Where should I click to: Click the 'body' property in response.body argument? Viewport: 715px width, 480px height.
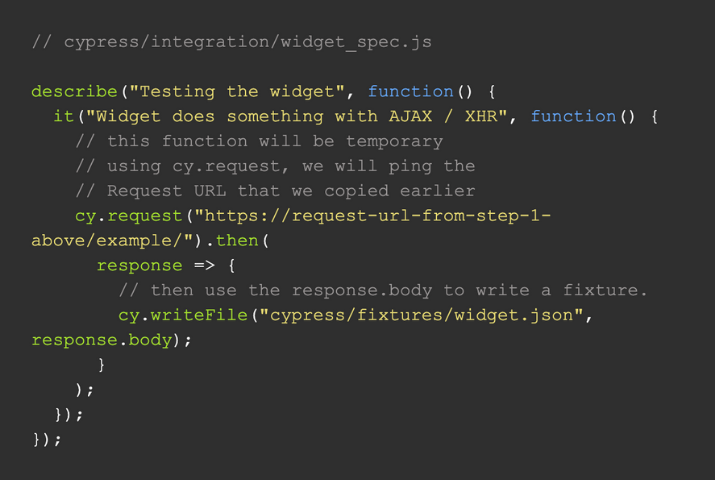(150, 341)
